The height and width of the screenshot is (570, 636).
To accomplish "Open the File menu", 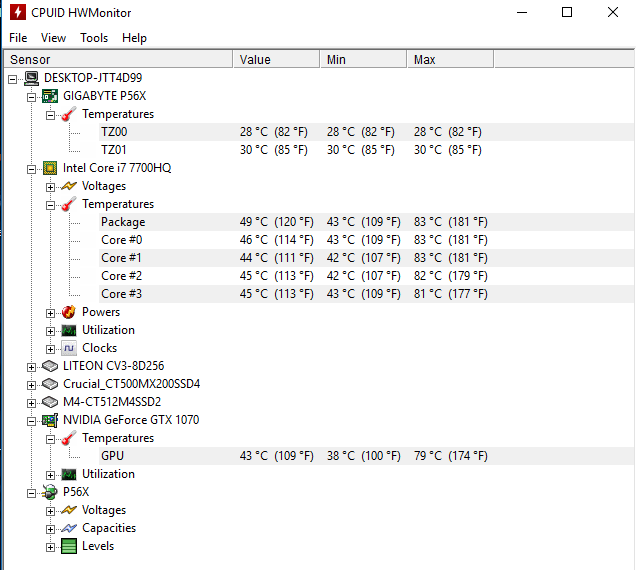I will [x=18, y=38].
